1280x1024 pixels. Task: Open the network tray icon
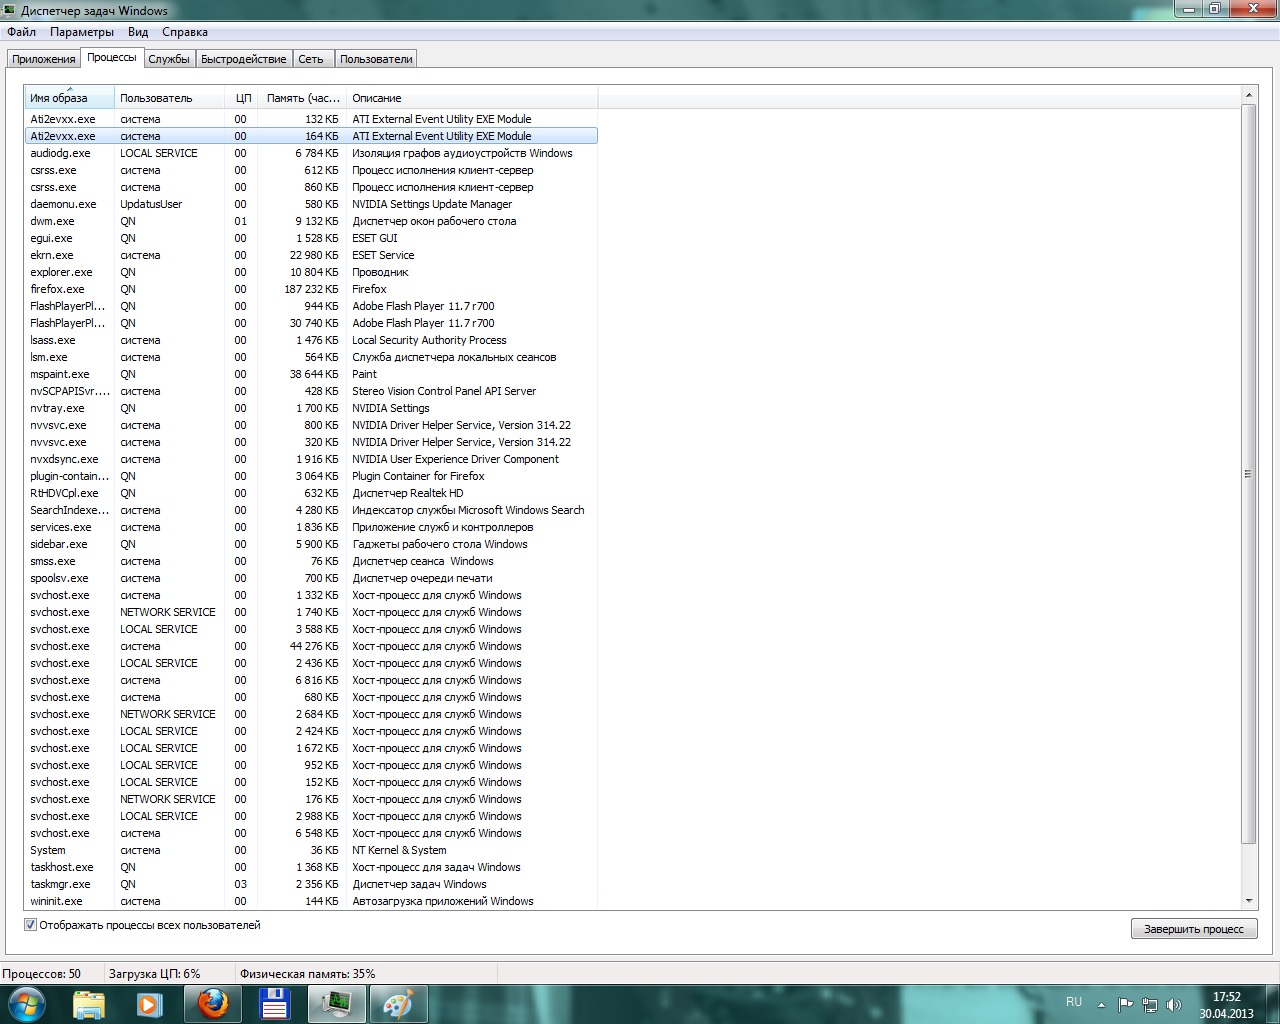[x=1150, y=1004]
